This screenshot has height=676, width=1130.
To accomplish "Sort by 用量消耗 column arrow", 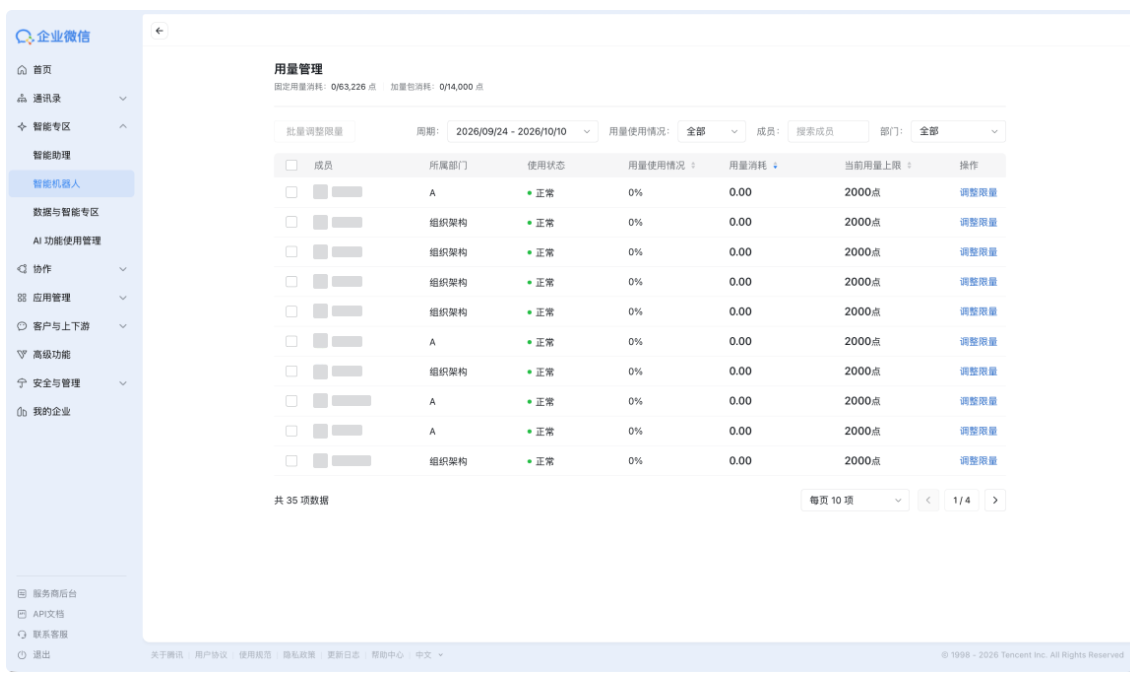I will 775,166.
